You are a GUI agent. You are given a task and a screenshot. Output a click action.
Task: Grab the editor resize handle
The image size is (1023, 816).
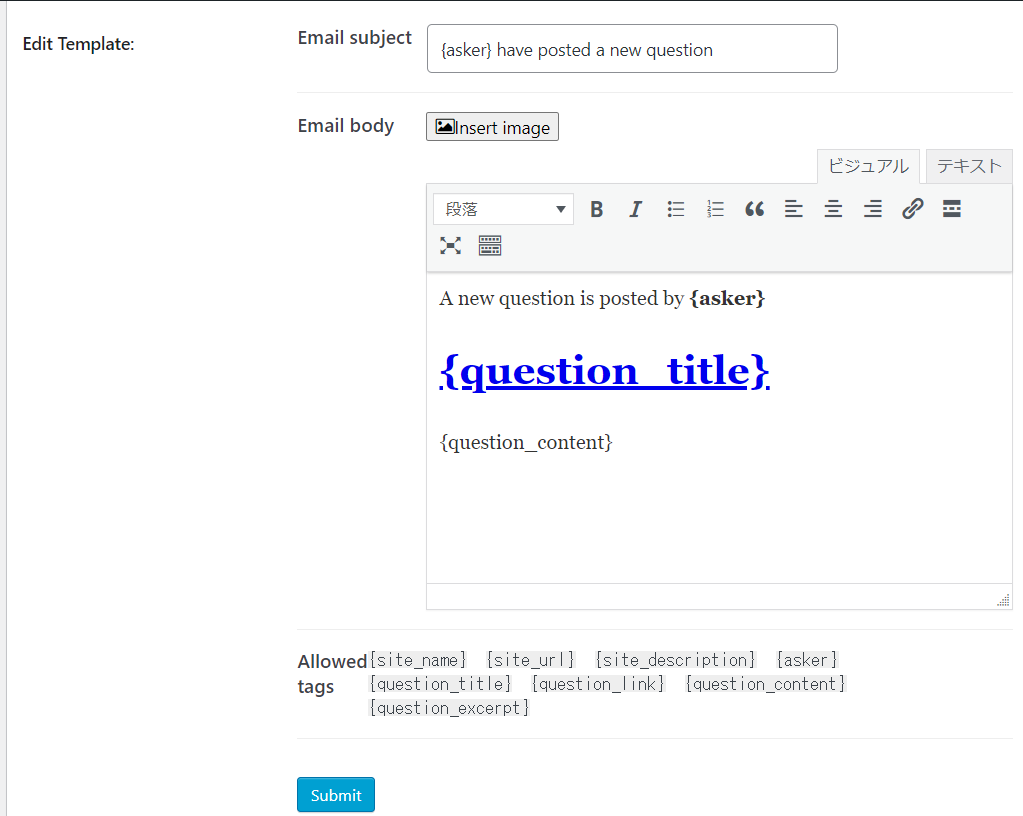pyautogui.click(x=1003, y=600)
